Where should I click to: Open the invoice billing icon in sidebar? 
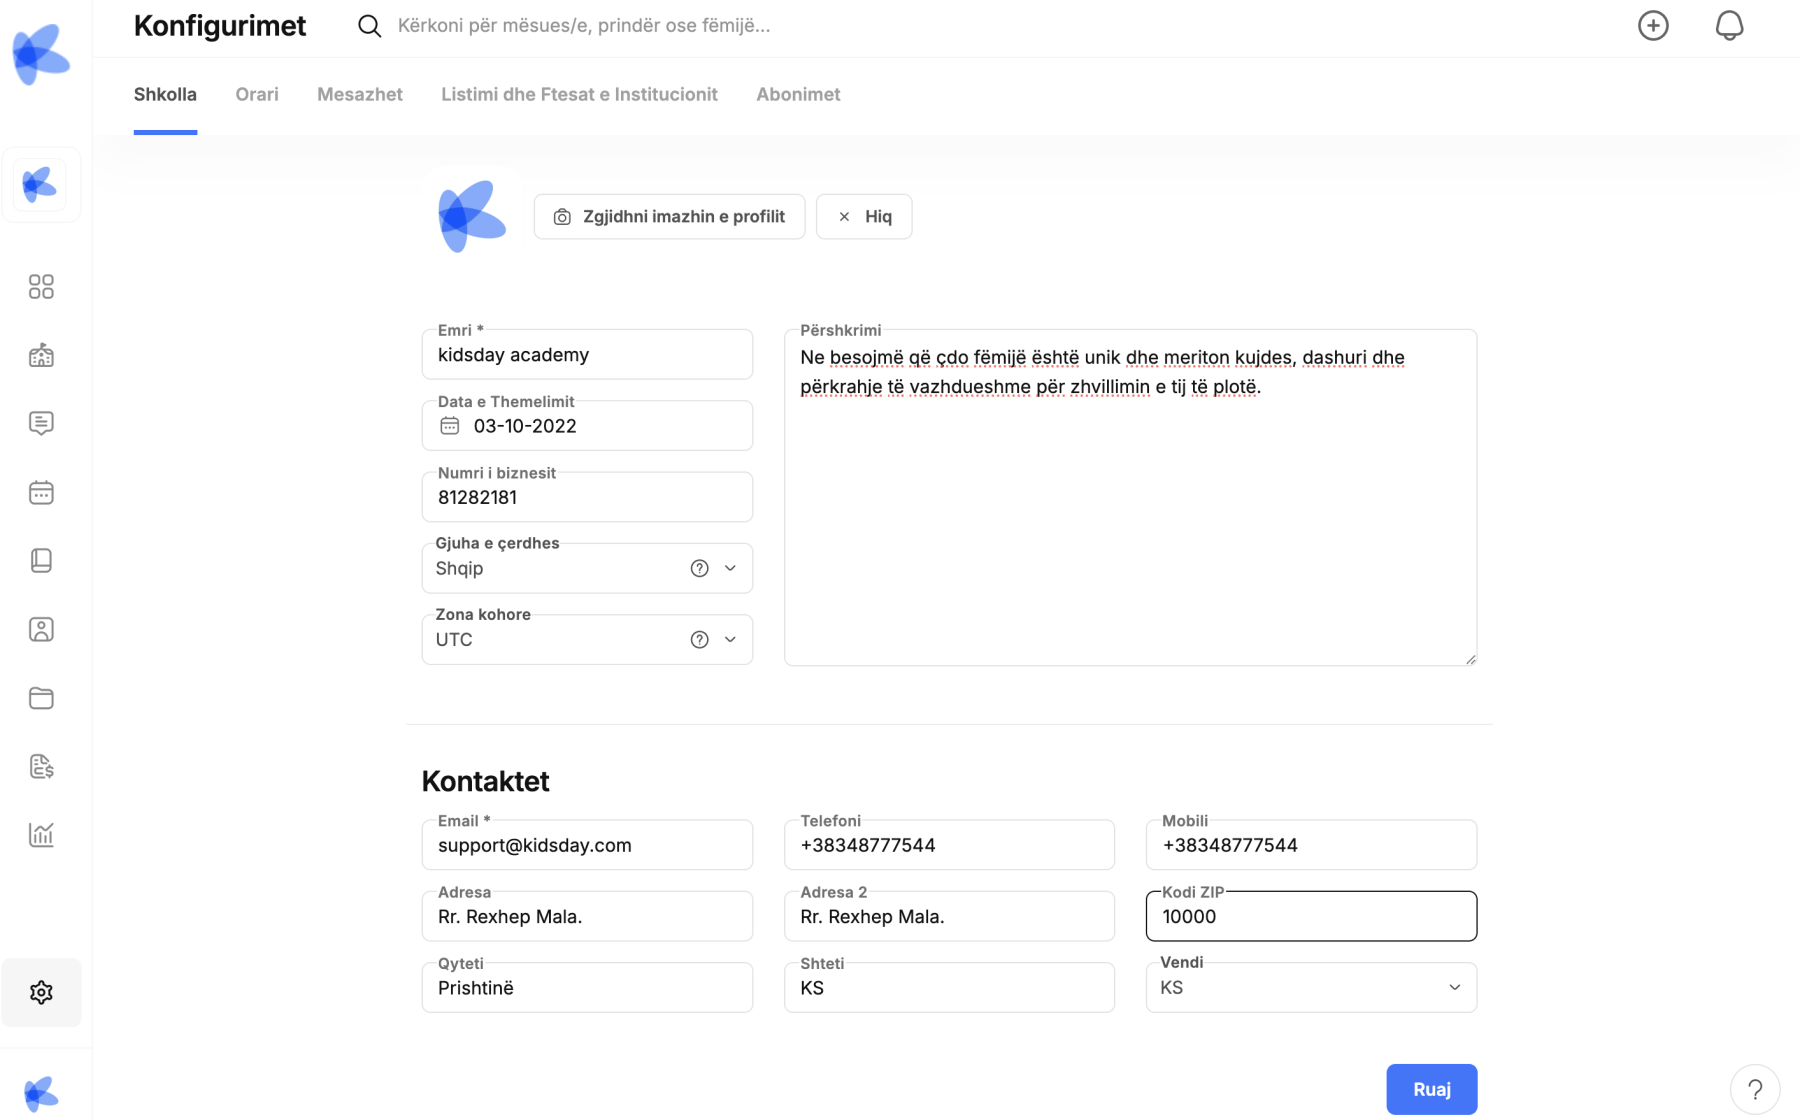pos(41,766)
